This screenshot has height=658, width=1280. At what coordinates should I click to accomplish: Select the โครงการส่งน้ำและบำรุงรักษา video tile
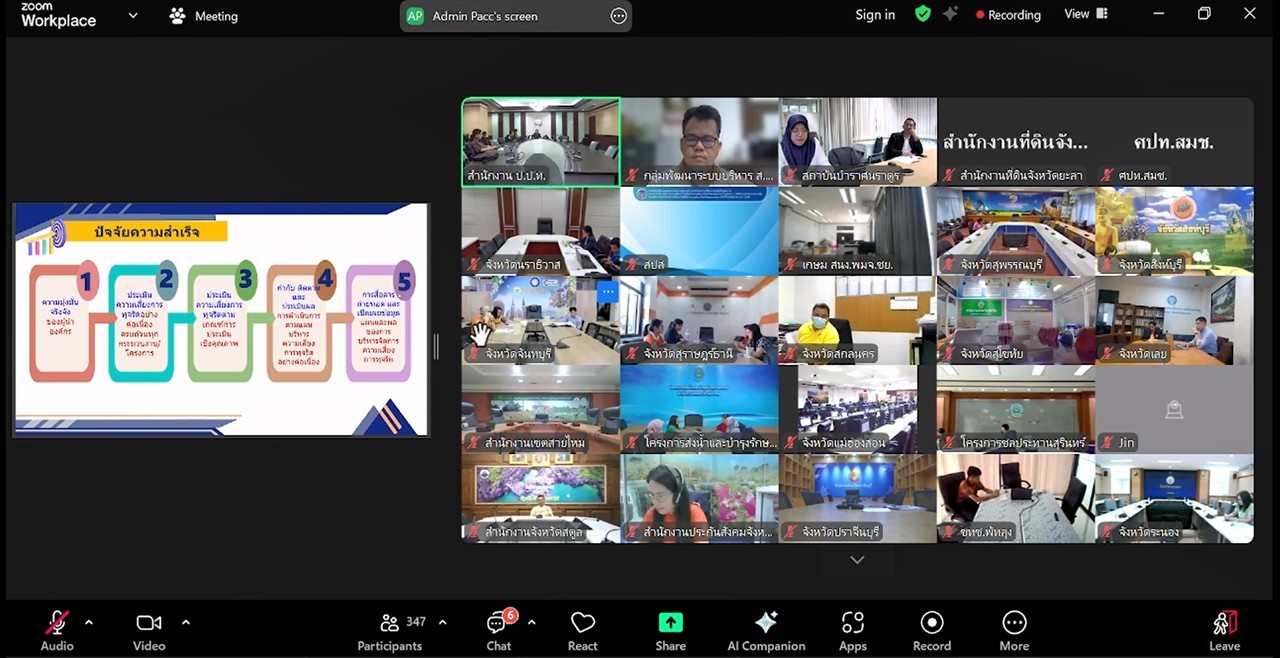(x=699, y=409)
